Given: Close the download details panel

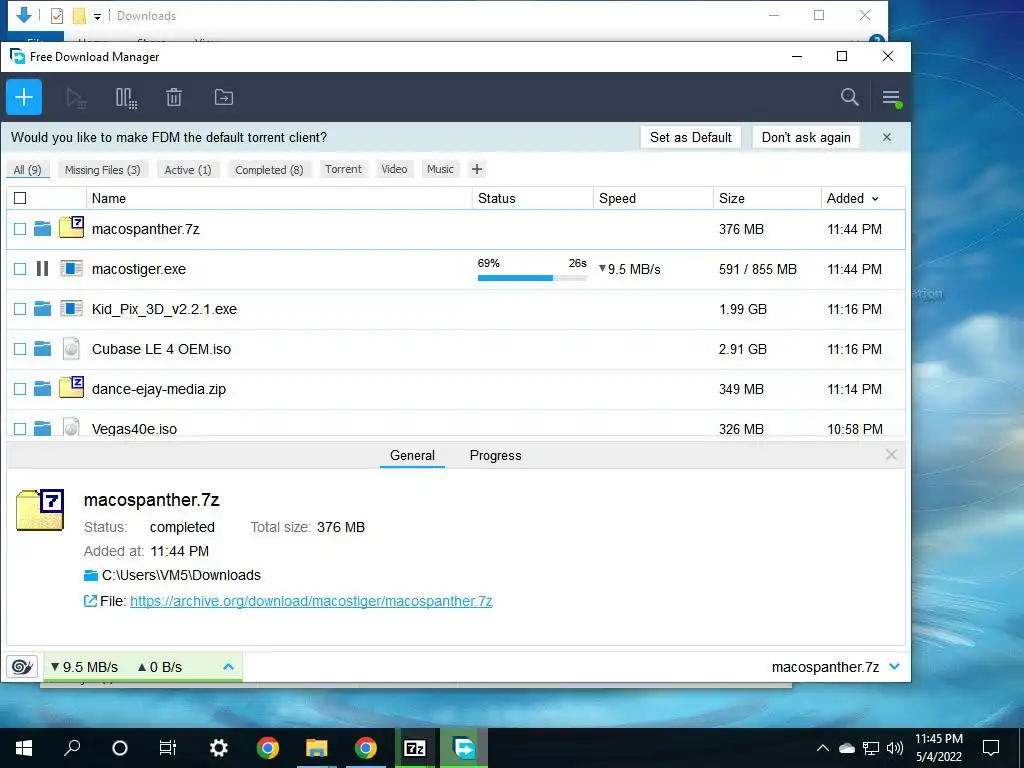Looking at the screenshot, I should point(891,455).
